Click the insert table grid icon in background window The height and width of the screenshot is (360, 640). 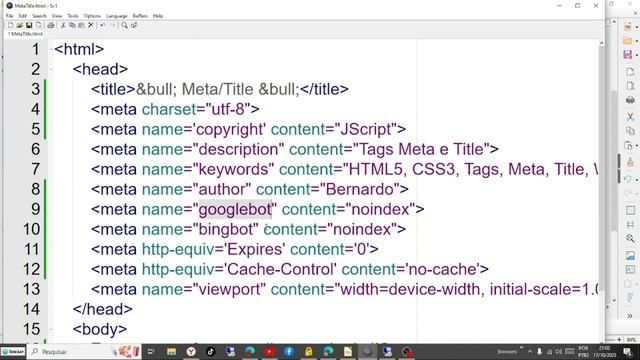pyautogui.click(x=630, y=210)
